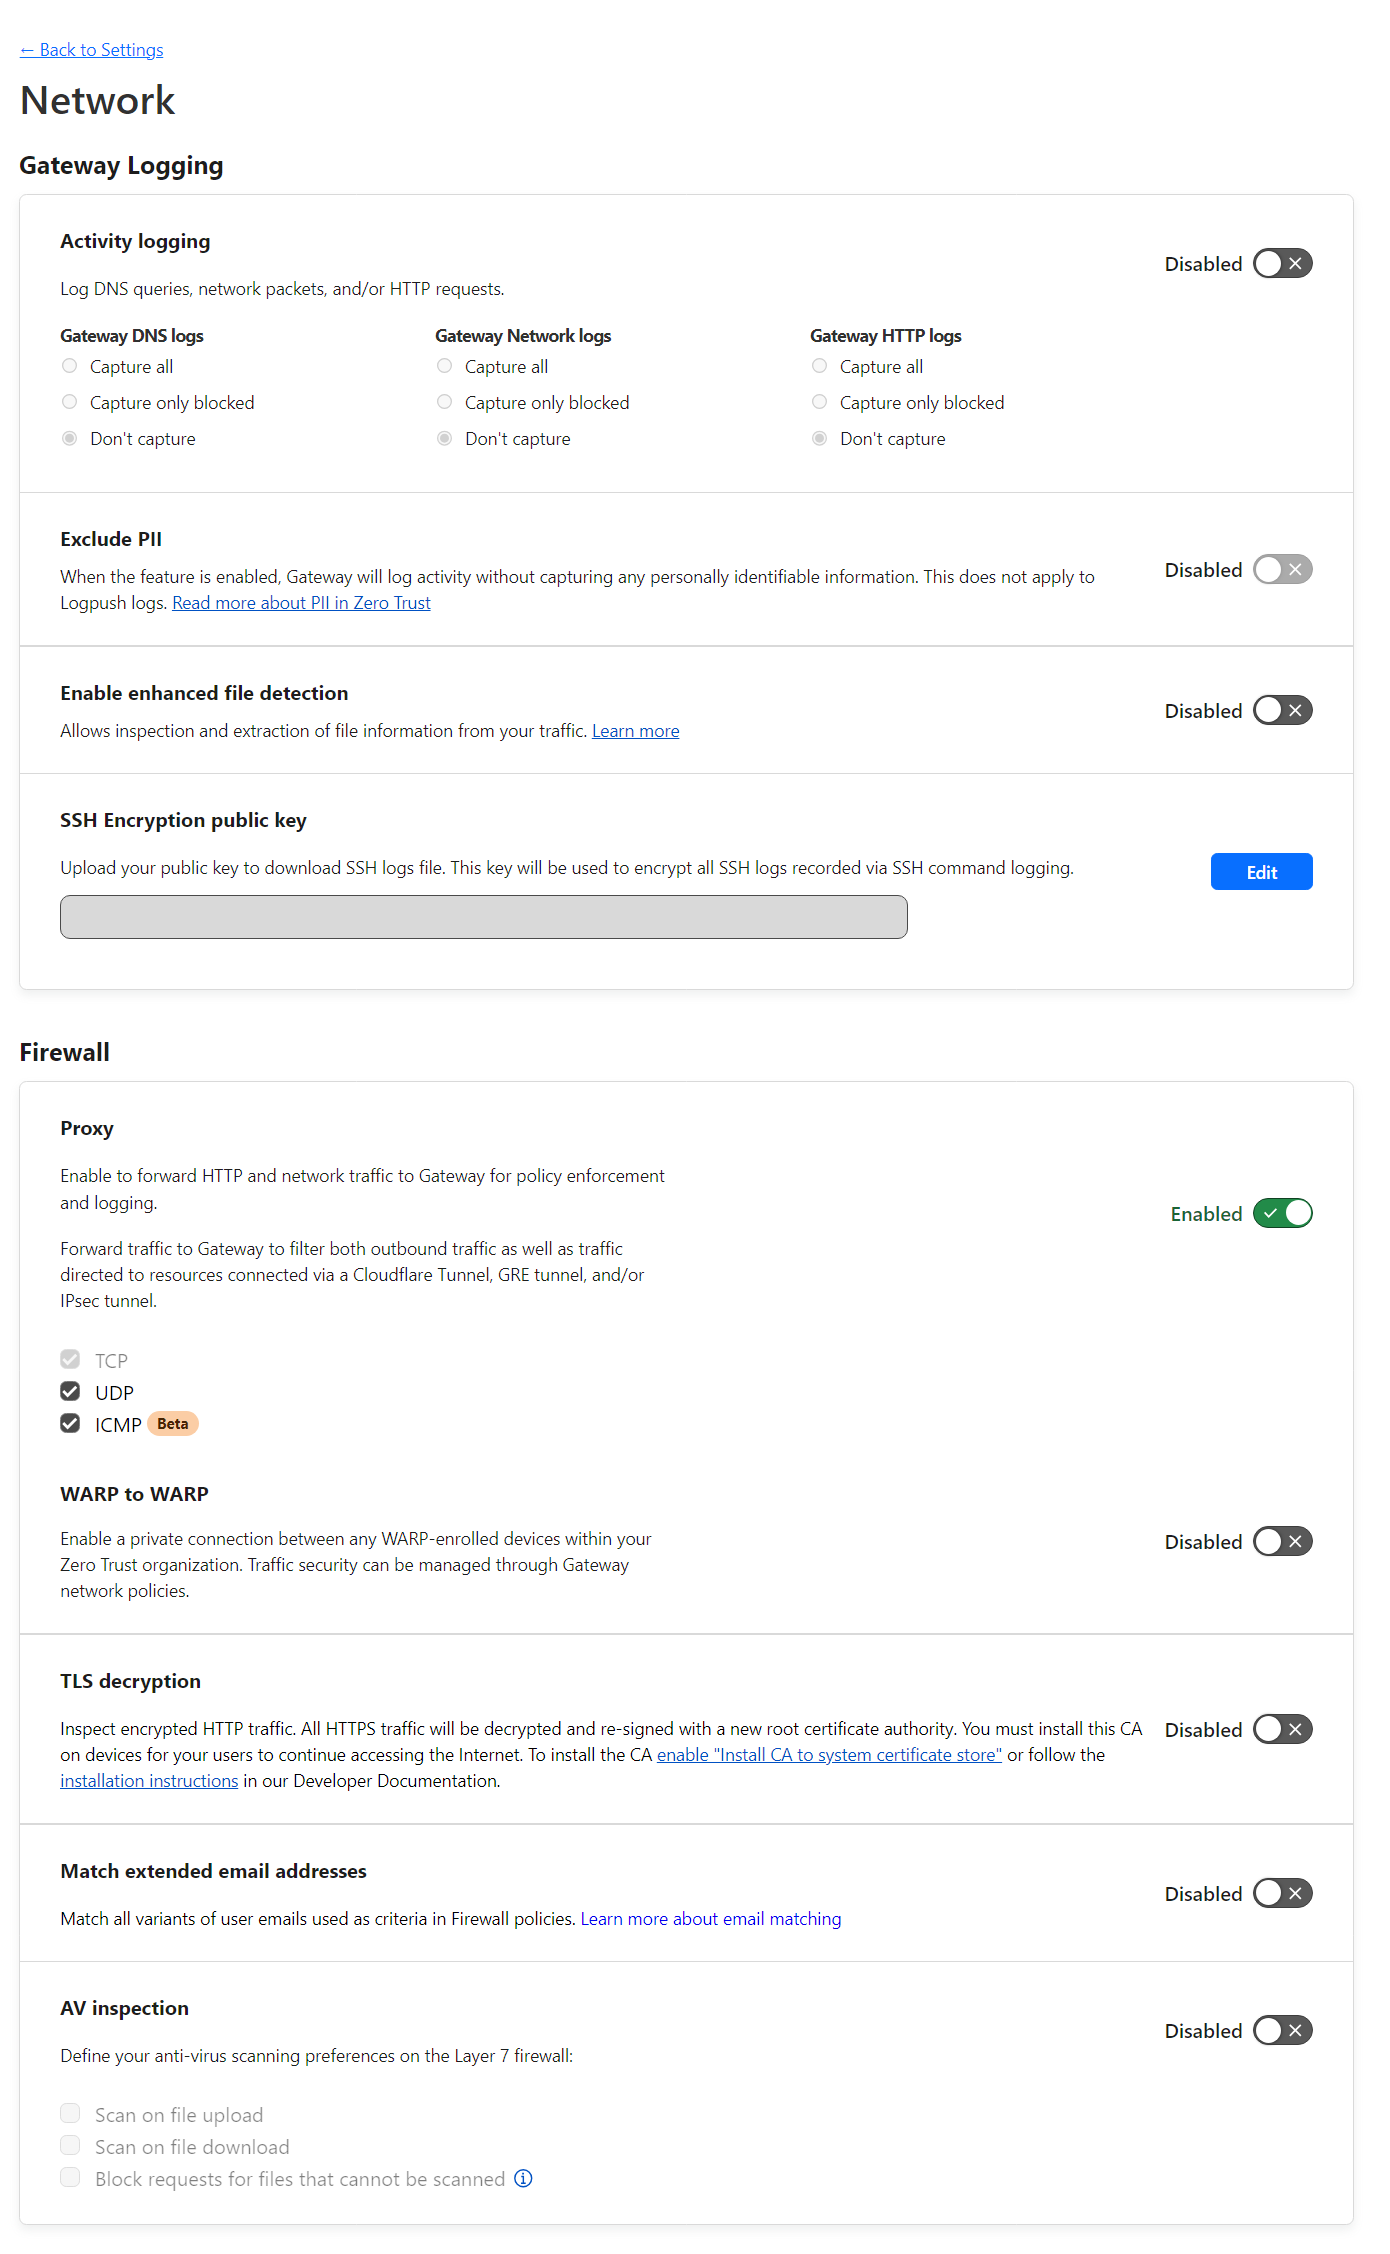The width and height of the screenshot is (1390, 2254).
Task: Click the installation instructions link
Action: [149, 1781]
